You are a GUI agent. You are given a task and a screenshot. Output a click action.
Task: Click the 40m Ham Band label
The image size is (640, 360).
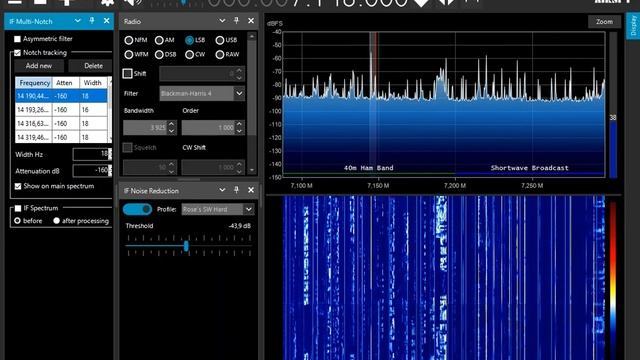pos(369,168)
